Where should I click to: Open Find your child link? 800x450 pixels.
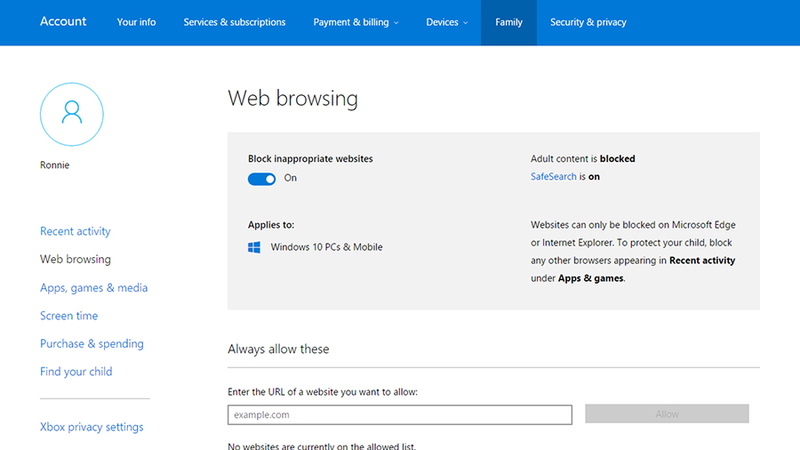76,372
